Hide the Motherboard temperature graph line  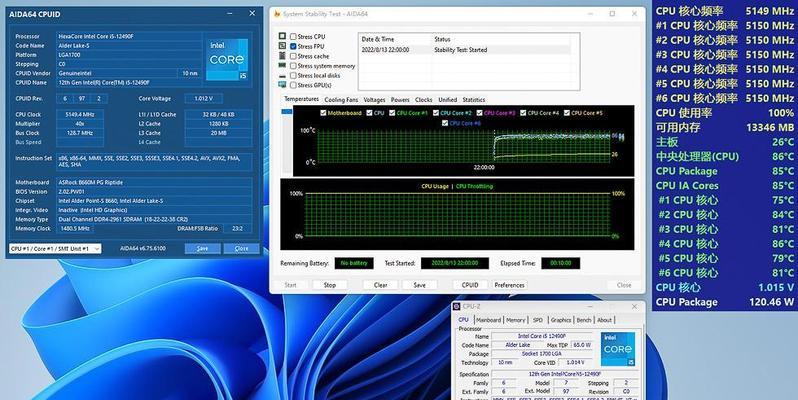click(323, 113)
